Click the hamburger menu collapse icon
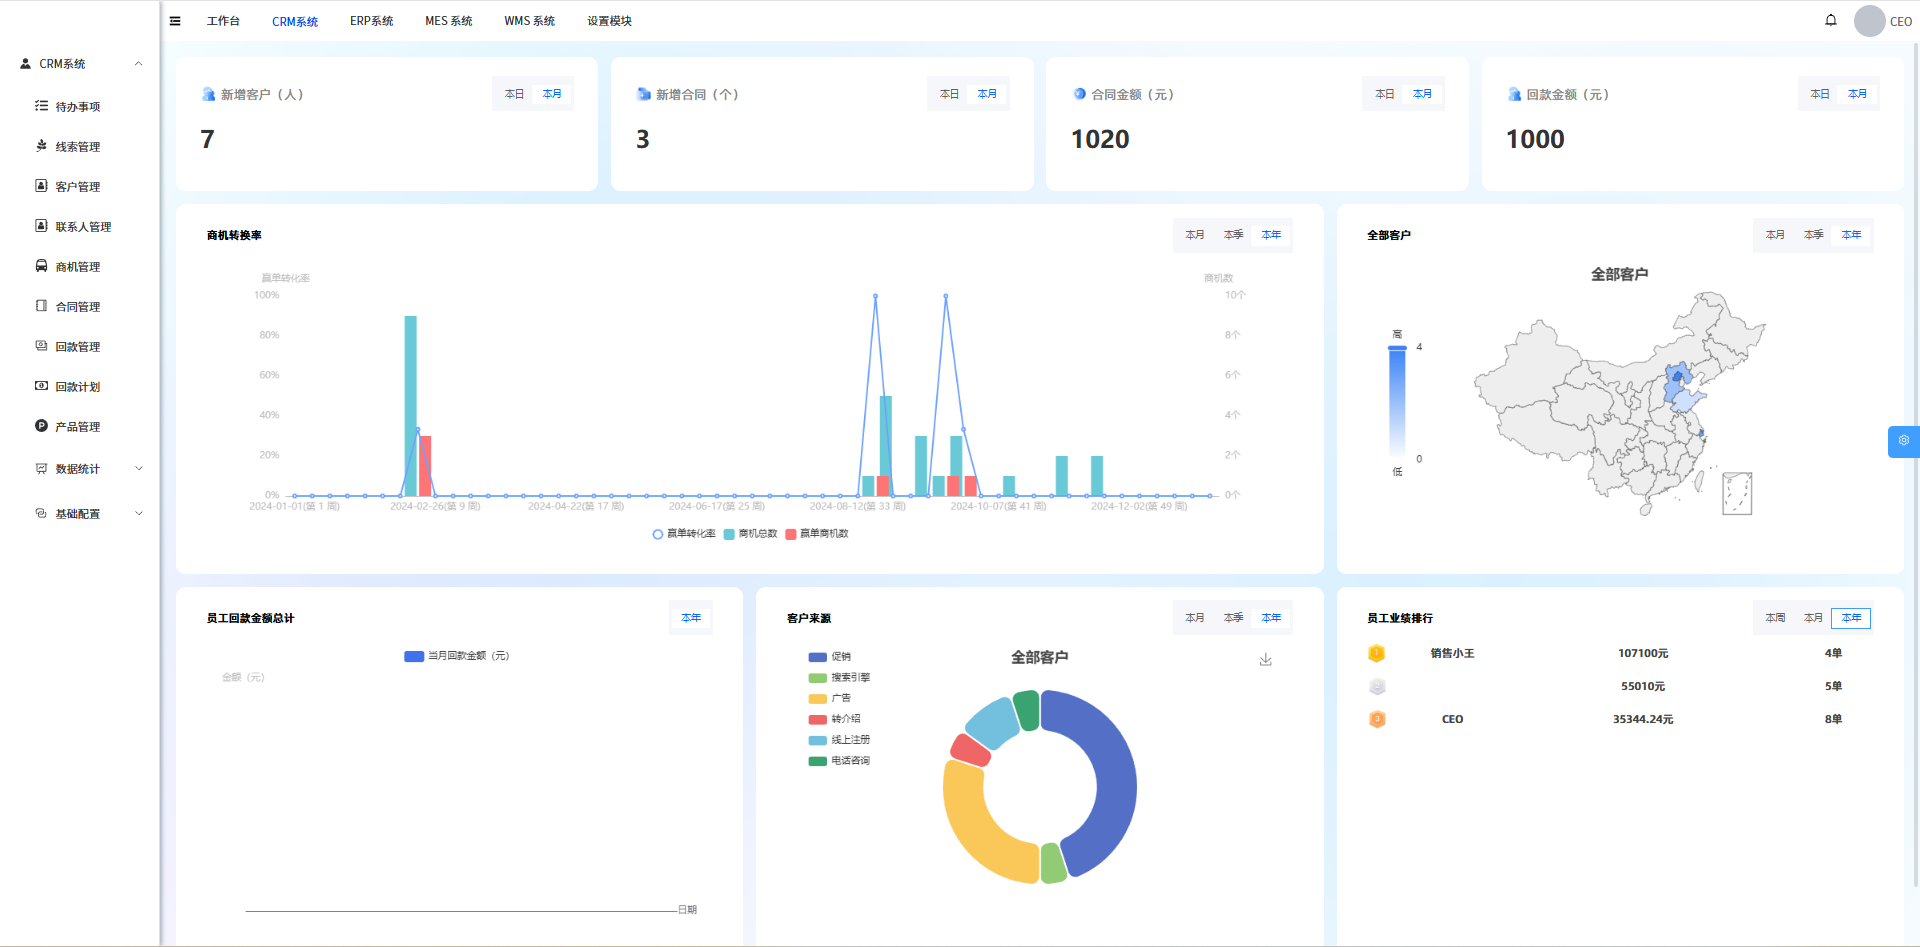Screen dimensions: 1920x947 pos(175,21)
